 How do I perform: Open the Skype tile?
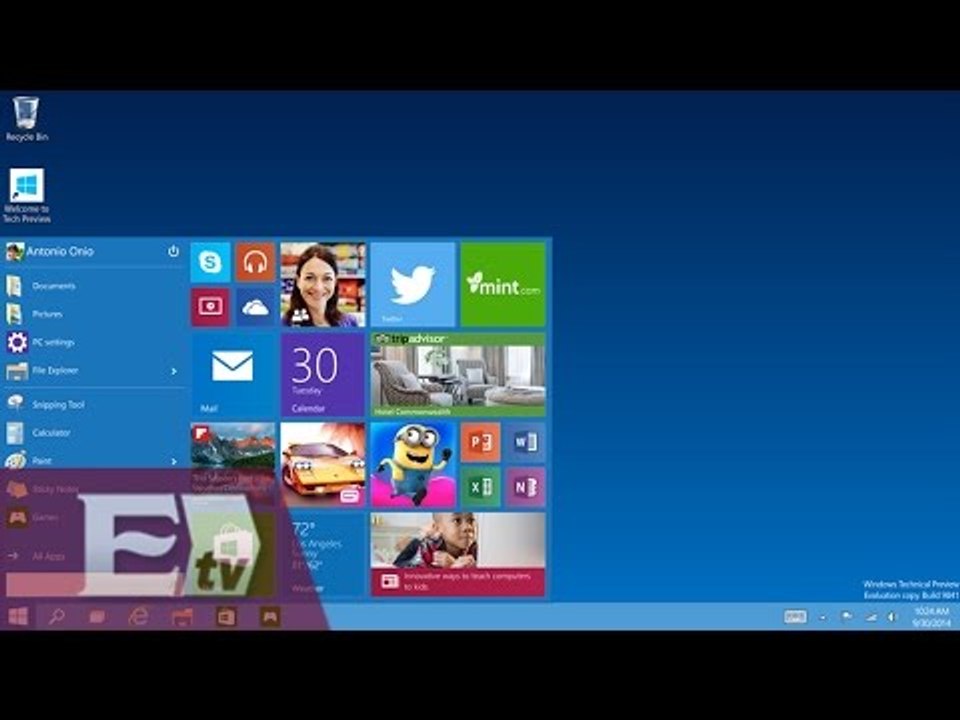211,262
